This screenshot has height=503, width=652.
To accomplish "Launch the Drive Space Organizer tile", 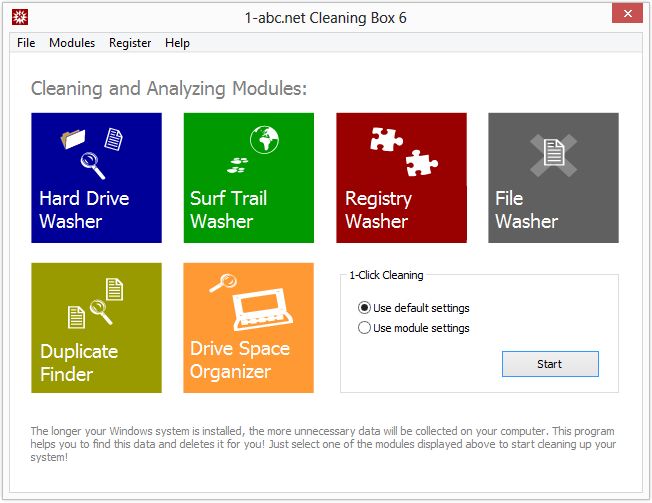I will pyautogui.click(x=249, y=328).
